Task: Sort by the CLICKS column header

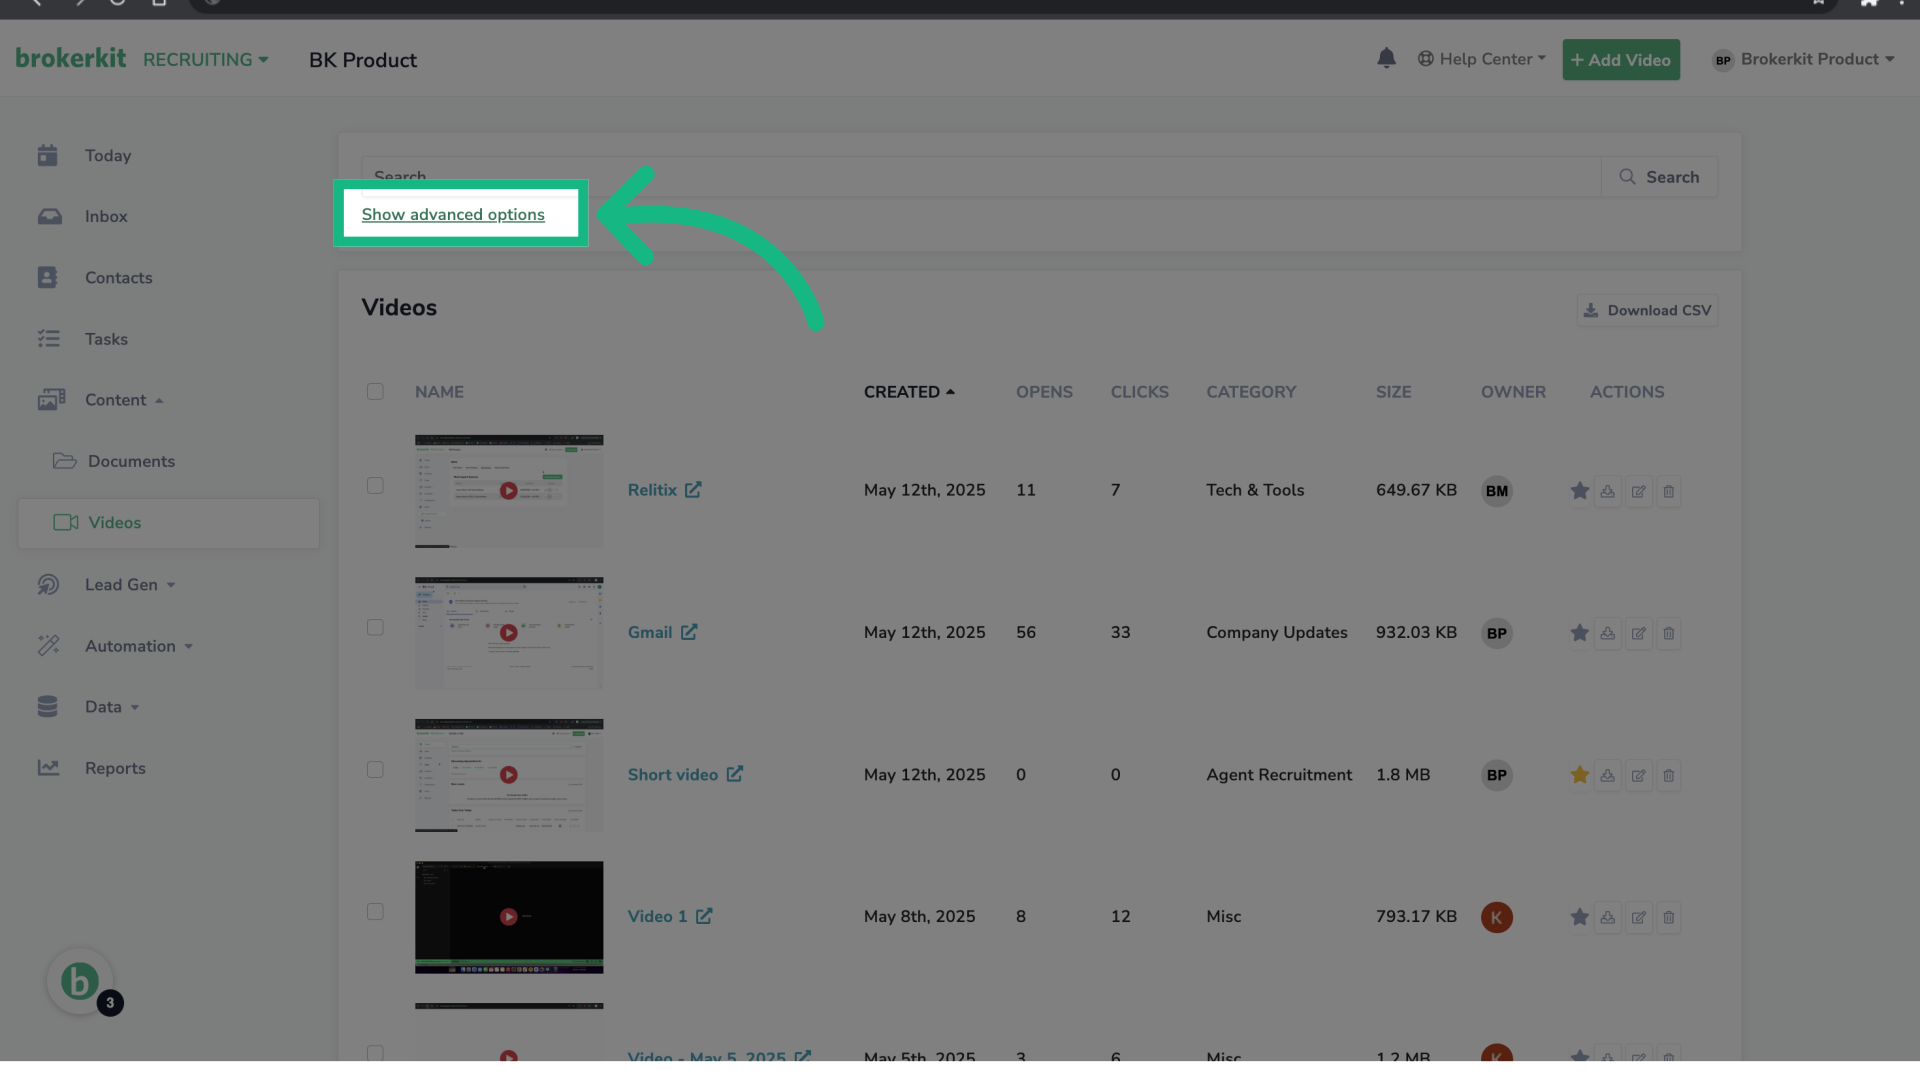Action: coord(1139,392)
